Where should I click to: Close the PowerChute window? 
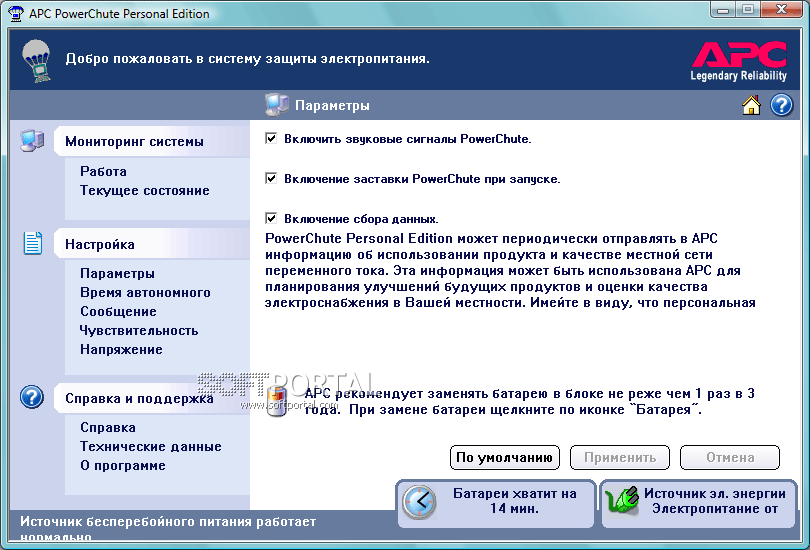(x=781, y=10)
